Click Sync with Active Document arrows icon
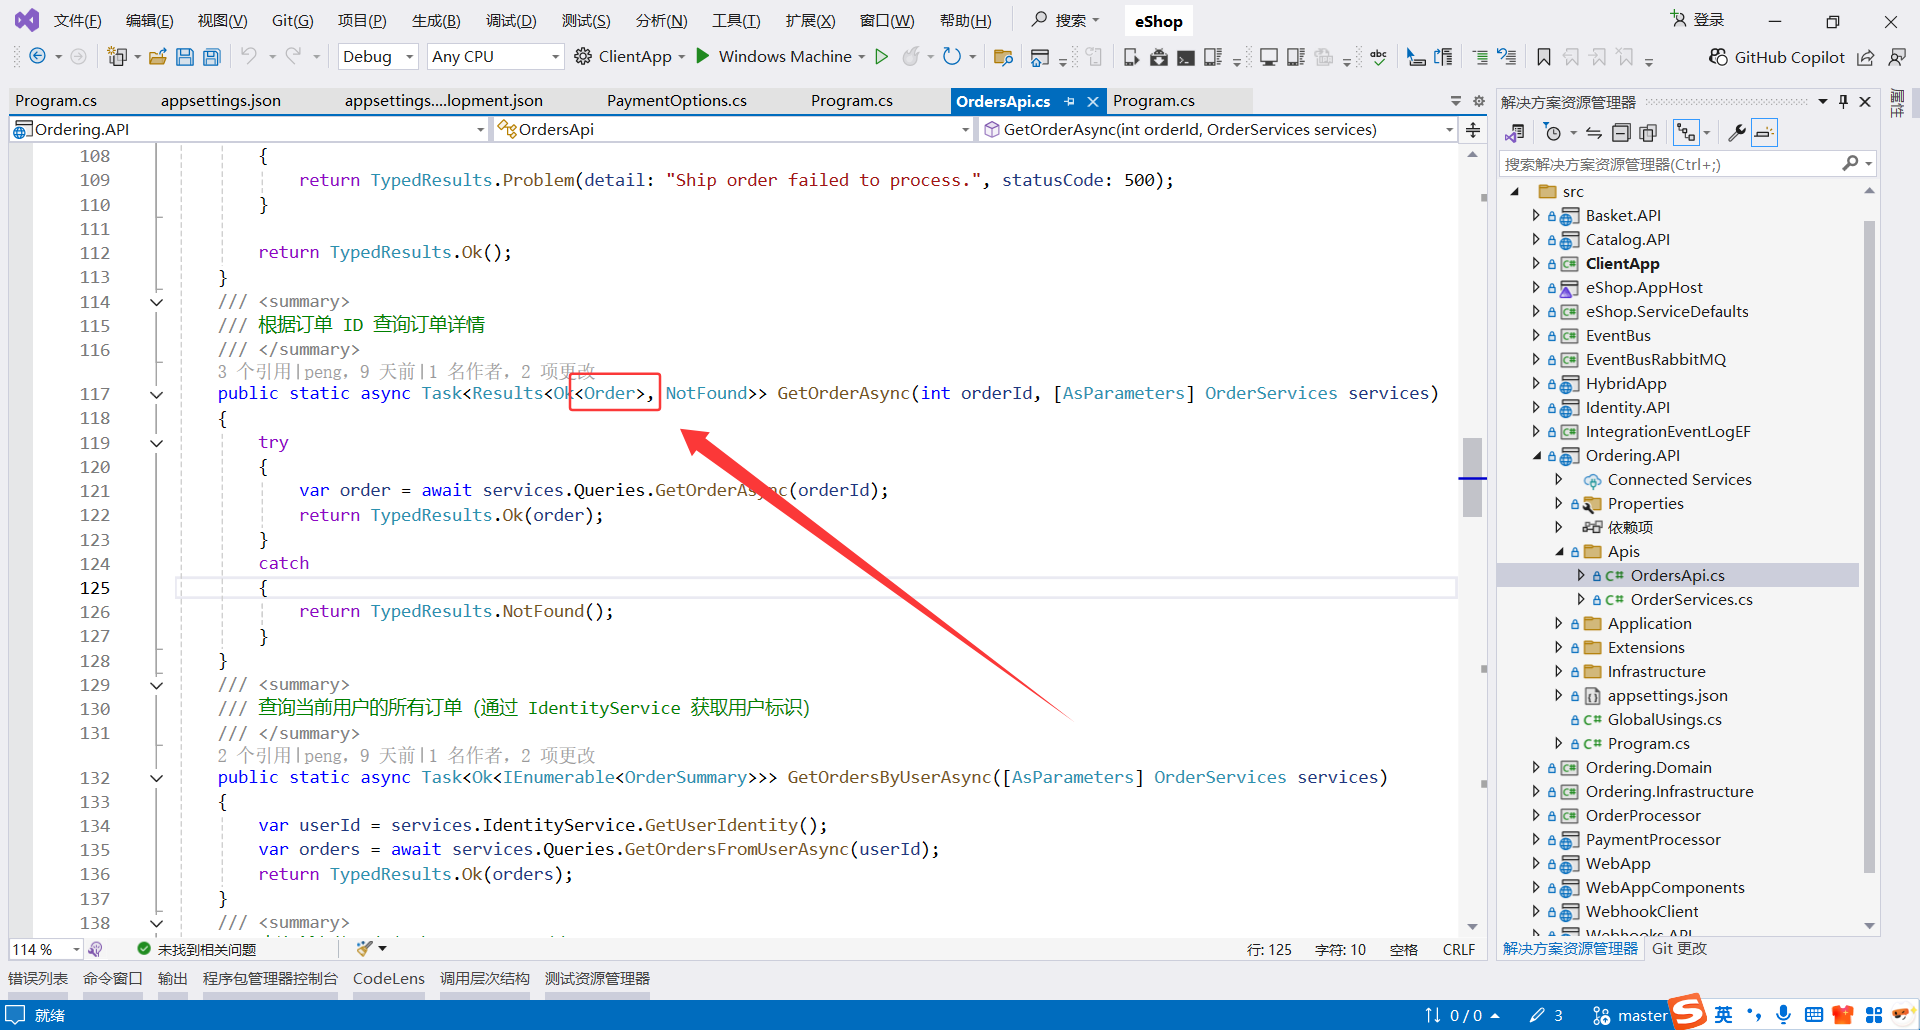Screen dimensions: 1920x1030 [x=1594, y=133]
